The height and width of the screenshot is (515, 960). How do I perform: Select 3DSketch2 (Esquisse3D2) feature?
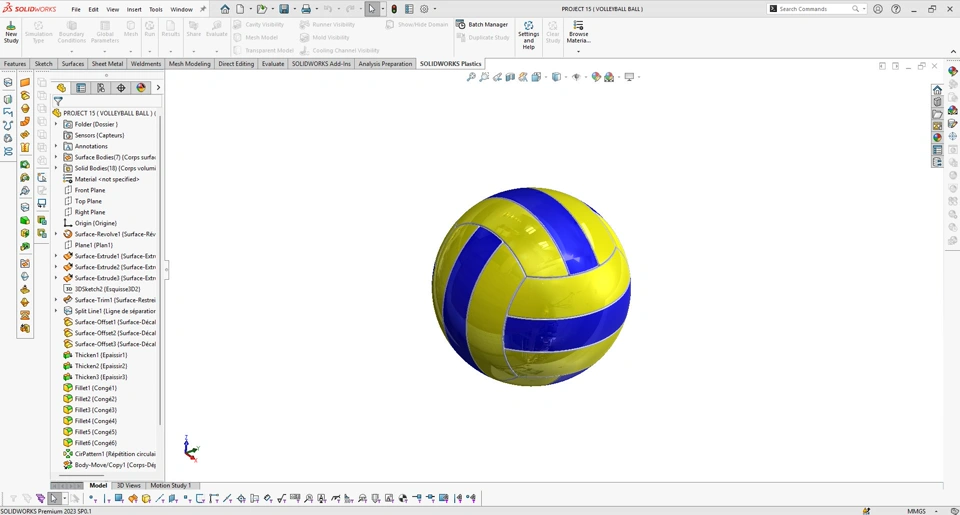click(107, 289)
